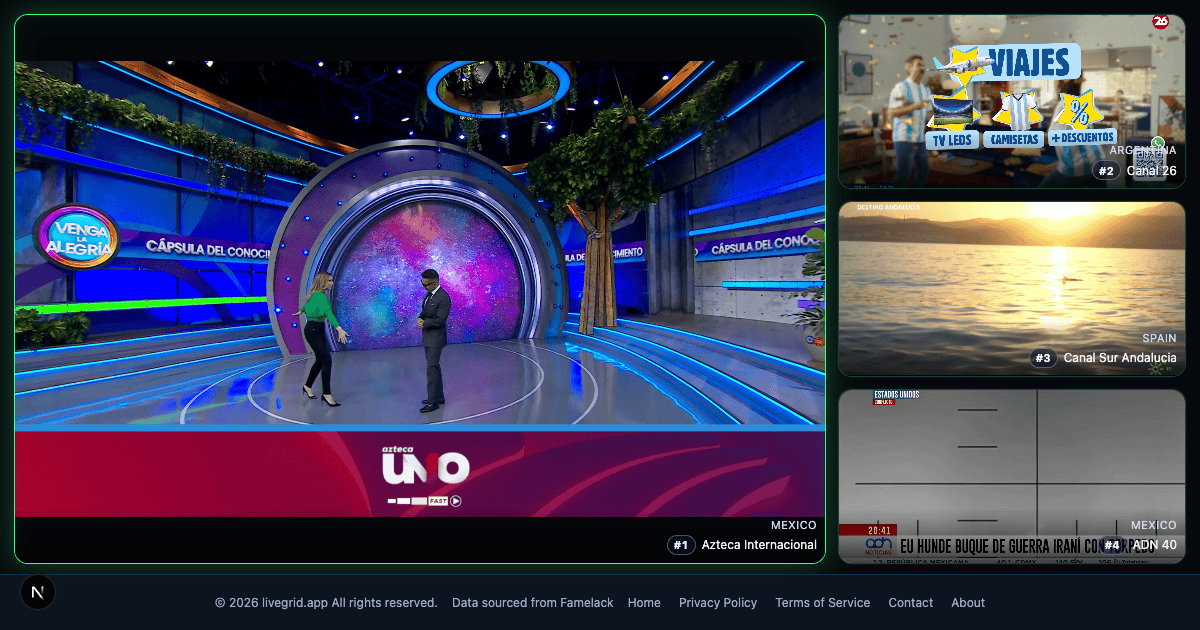This screenshot has height=630, width=1200.
Task: Navigate to the Contact page
Action: (x=910, y=603)
